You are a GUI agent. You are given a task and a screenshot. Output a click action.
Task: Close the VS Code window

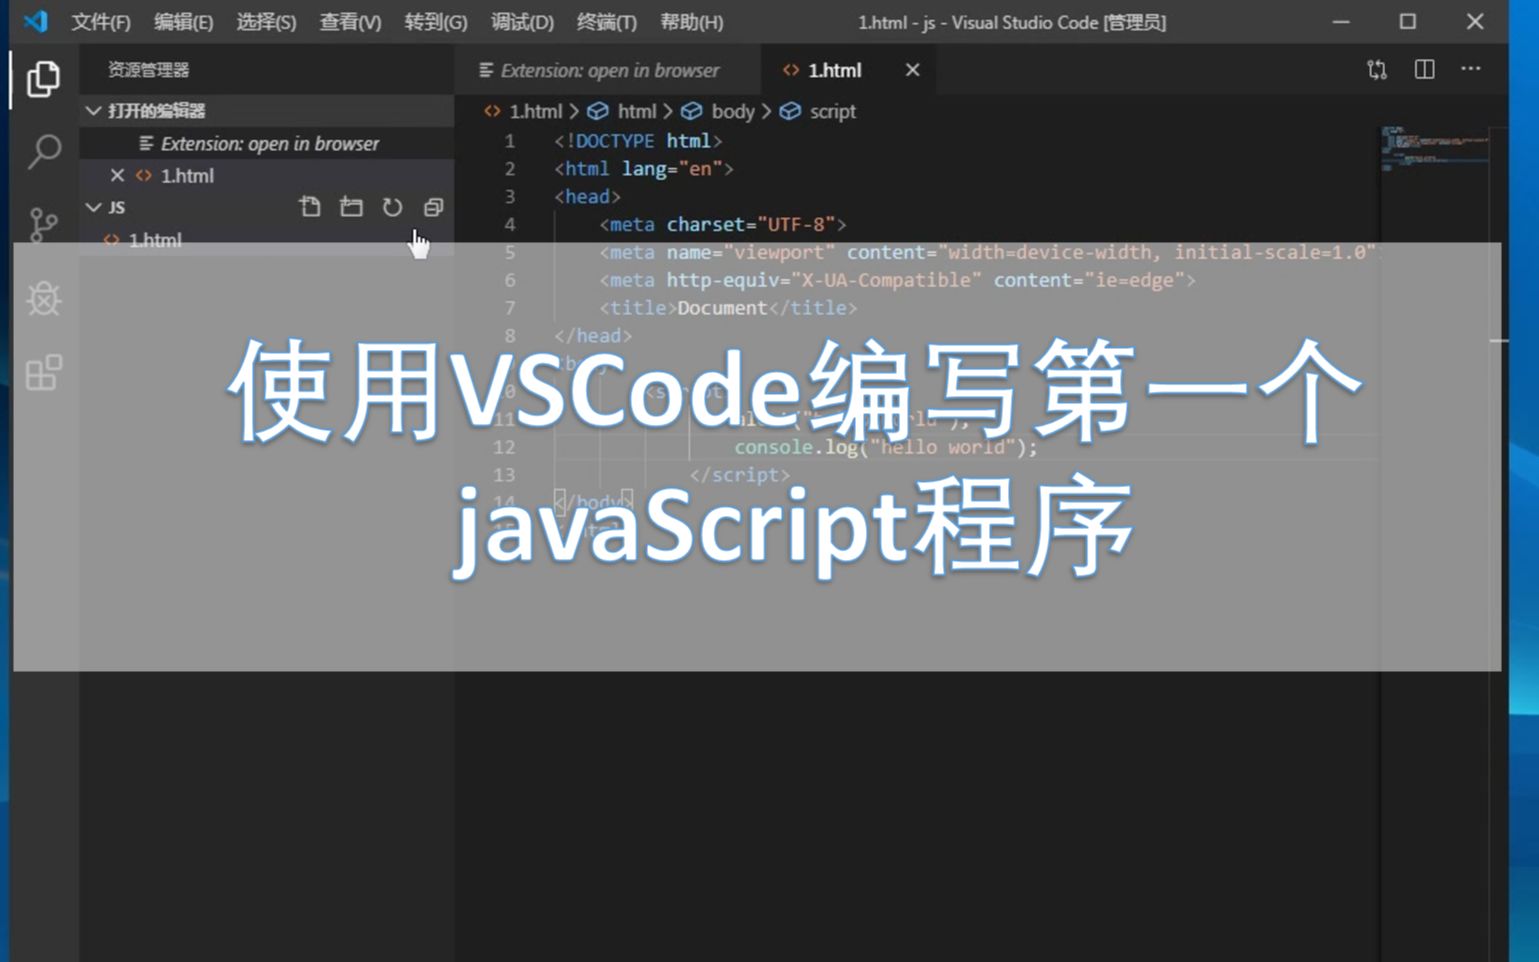point(1475,21)
